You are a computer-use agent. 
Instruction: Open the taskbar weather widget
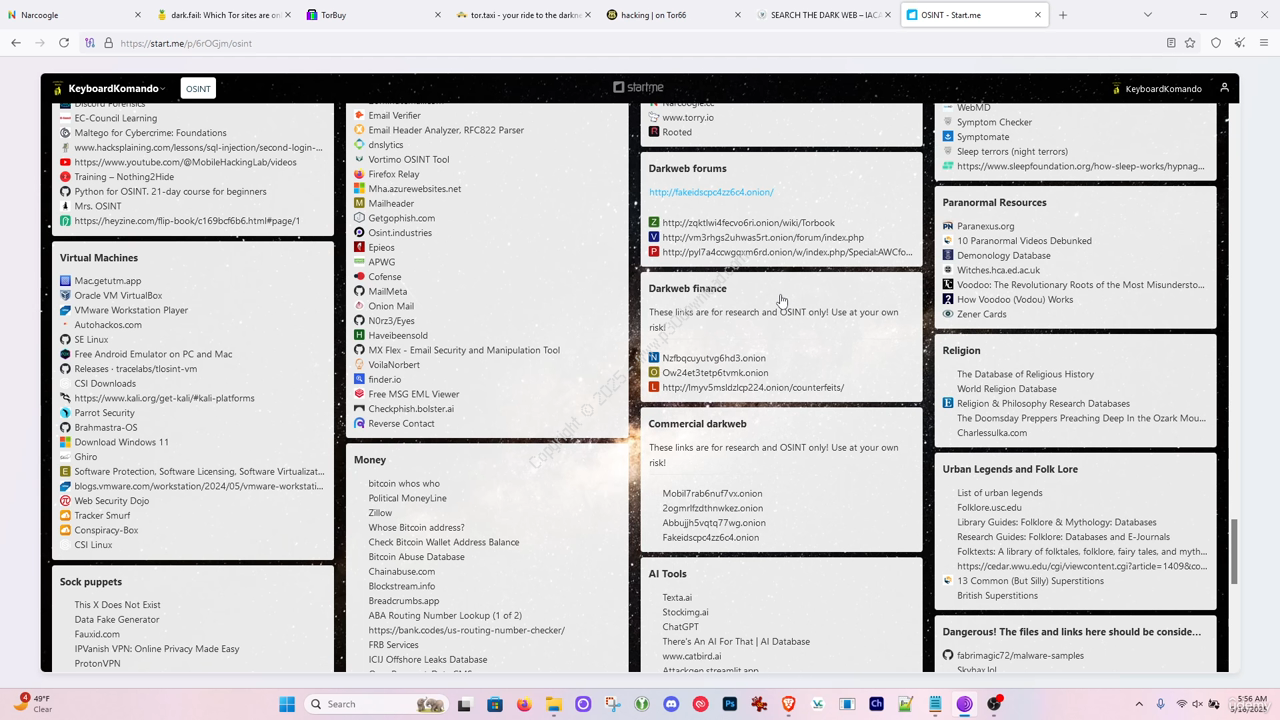click(x=34, y=703)
